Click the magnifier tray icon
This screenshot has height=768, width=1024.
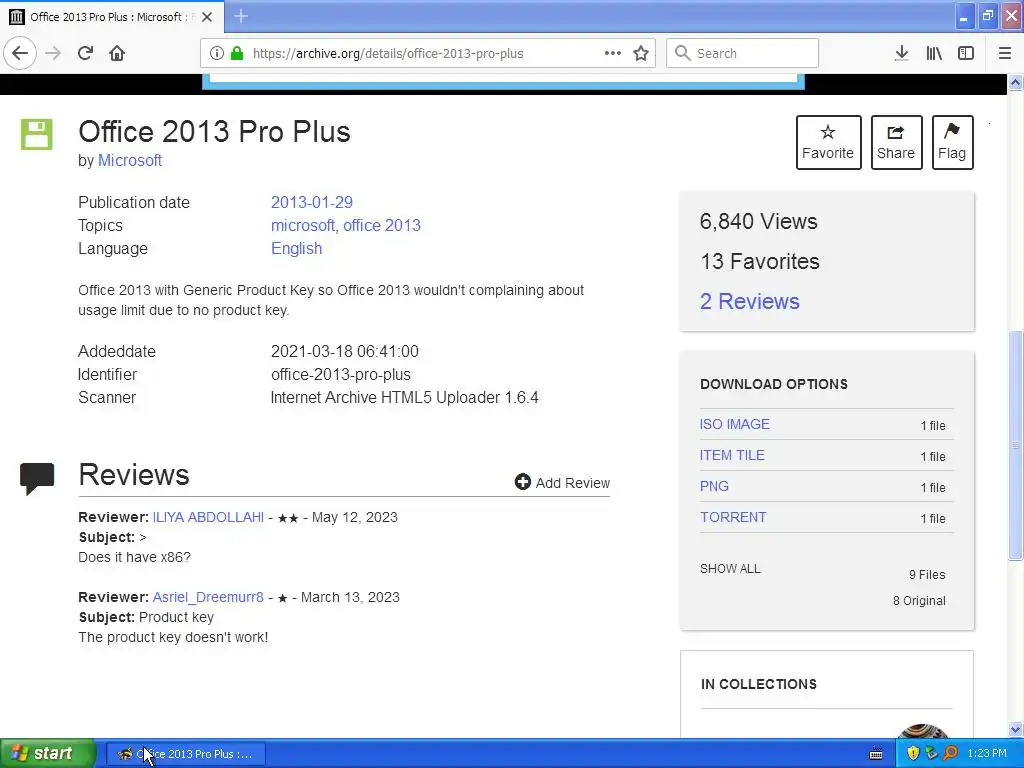tap(950, 754)
